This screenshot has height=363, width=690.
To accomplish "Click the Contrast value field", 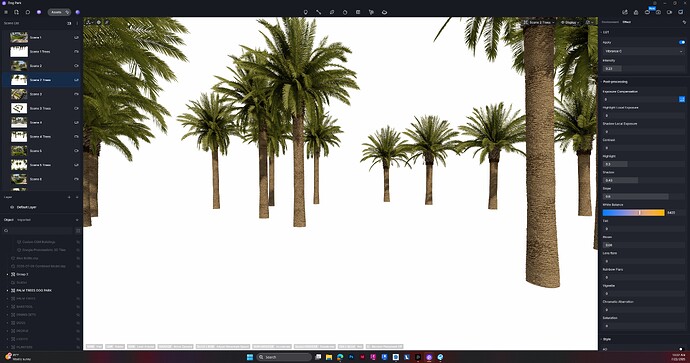I will [x=643, y=148].
